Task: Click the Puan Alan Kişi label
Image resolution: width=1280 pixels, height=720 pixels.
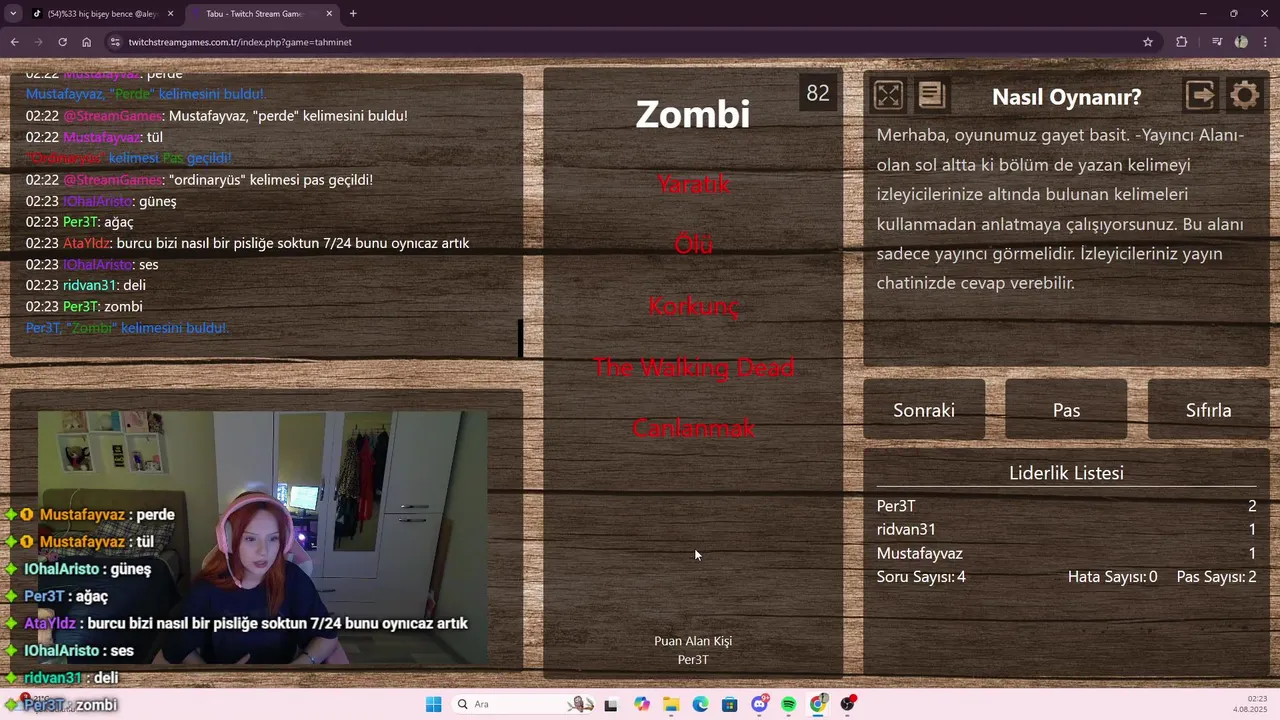Action: [693, 641]
